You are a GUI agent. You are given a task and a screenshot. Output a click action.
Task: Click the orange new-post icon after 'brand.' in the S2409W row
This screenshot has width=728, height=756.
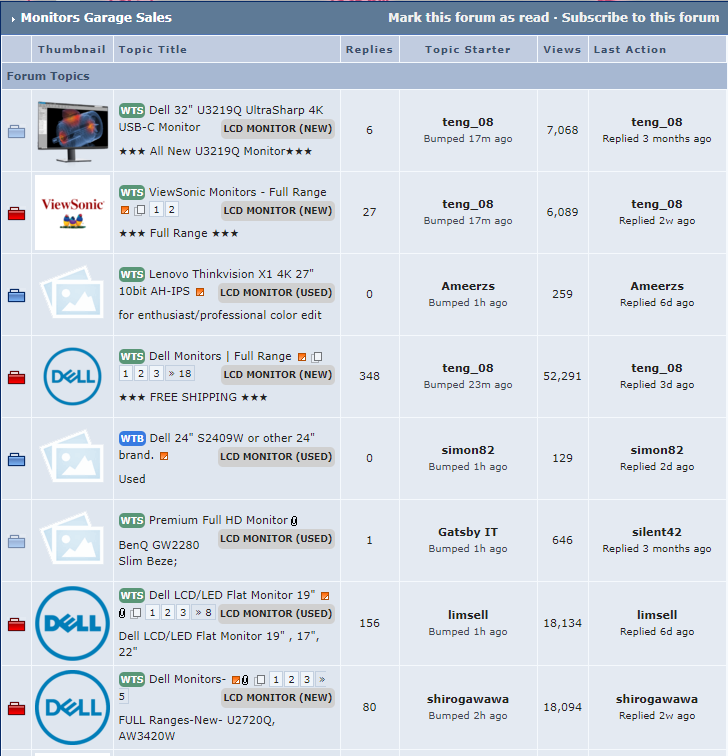tap(164, 456)
